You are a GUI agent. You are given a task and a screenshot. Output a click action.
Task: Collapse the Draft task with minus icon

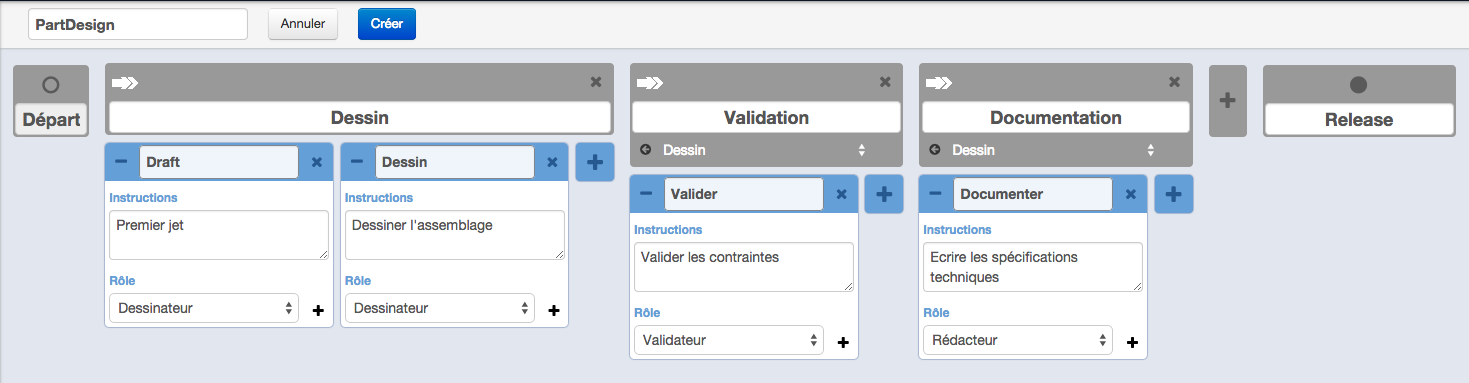[x=121, y=162]
